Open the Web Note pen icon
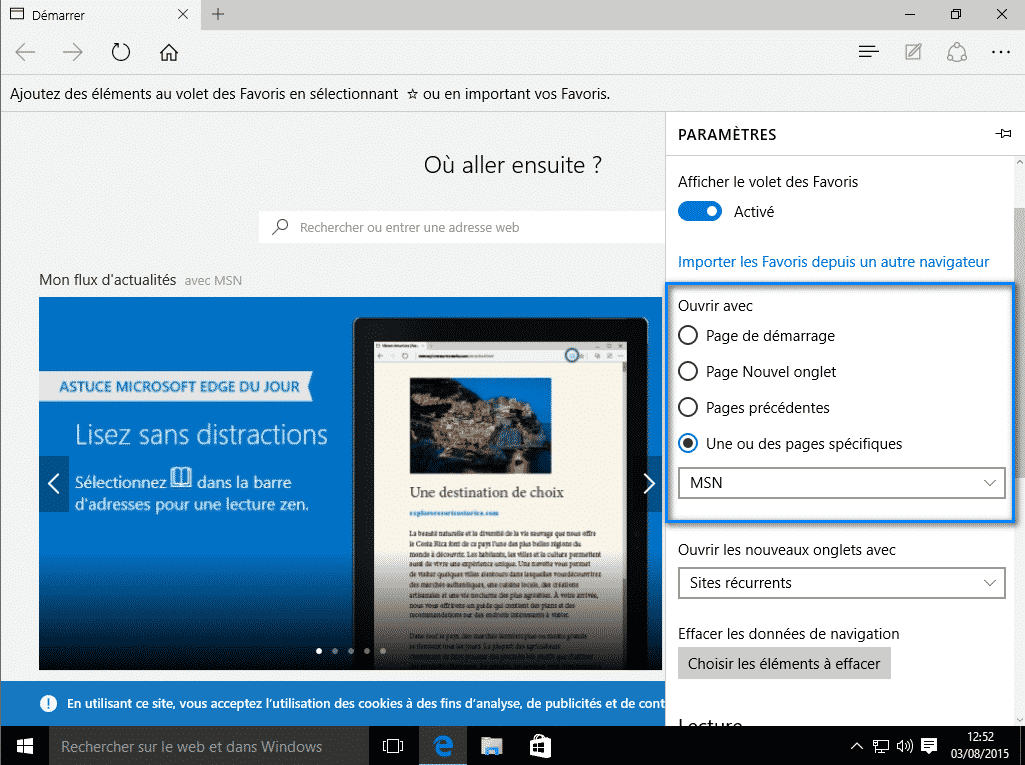 click(913, 52)
